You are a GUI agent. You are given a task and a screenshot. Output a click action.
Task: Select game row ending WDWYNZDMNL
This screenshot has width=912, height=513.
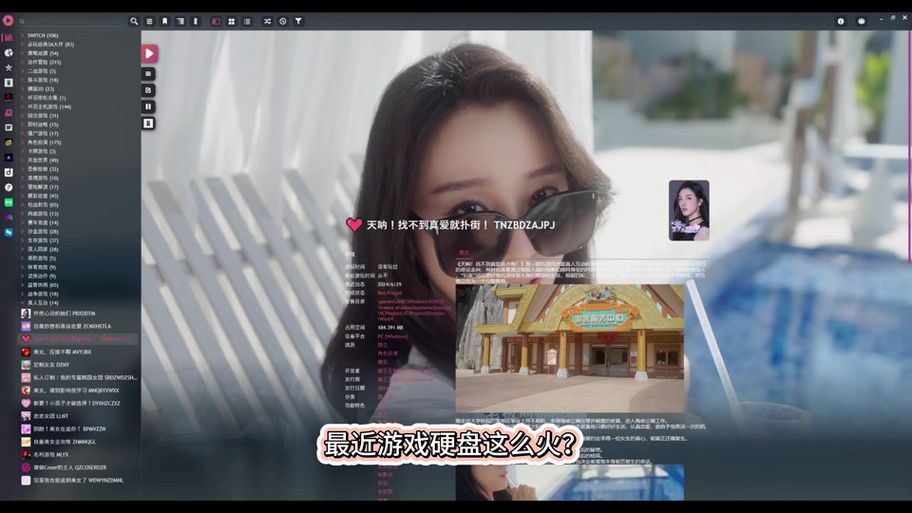[79, 480]
